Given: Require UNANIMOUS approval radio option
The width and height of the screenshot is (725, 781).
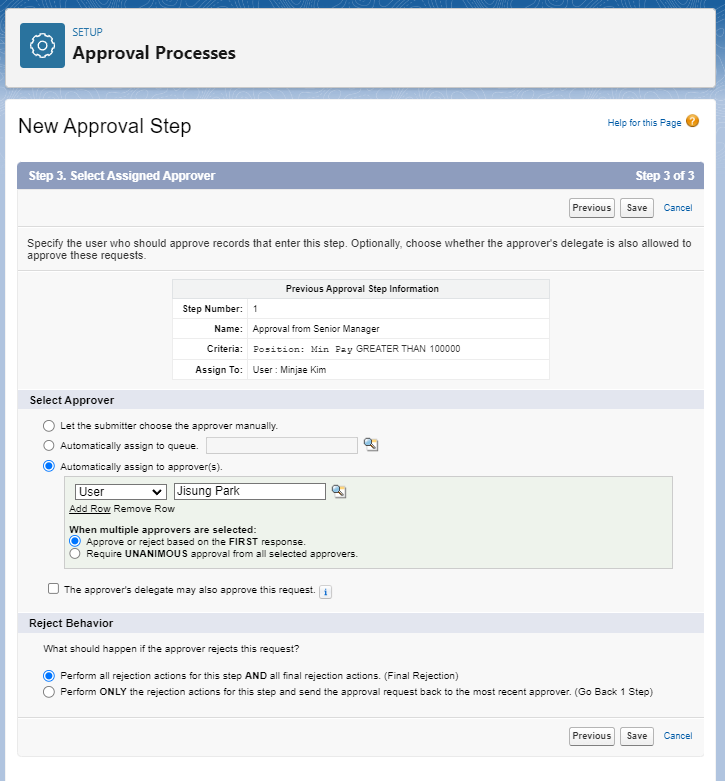Looking at the screenshot, I should [75, 553].
